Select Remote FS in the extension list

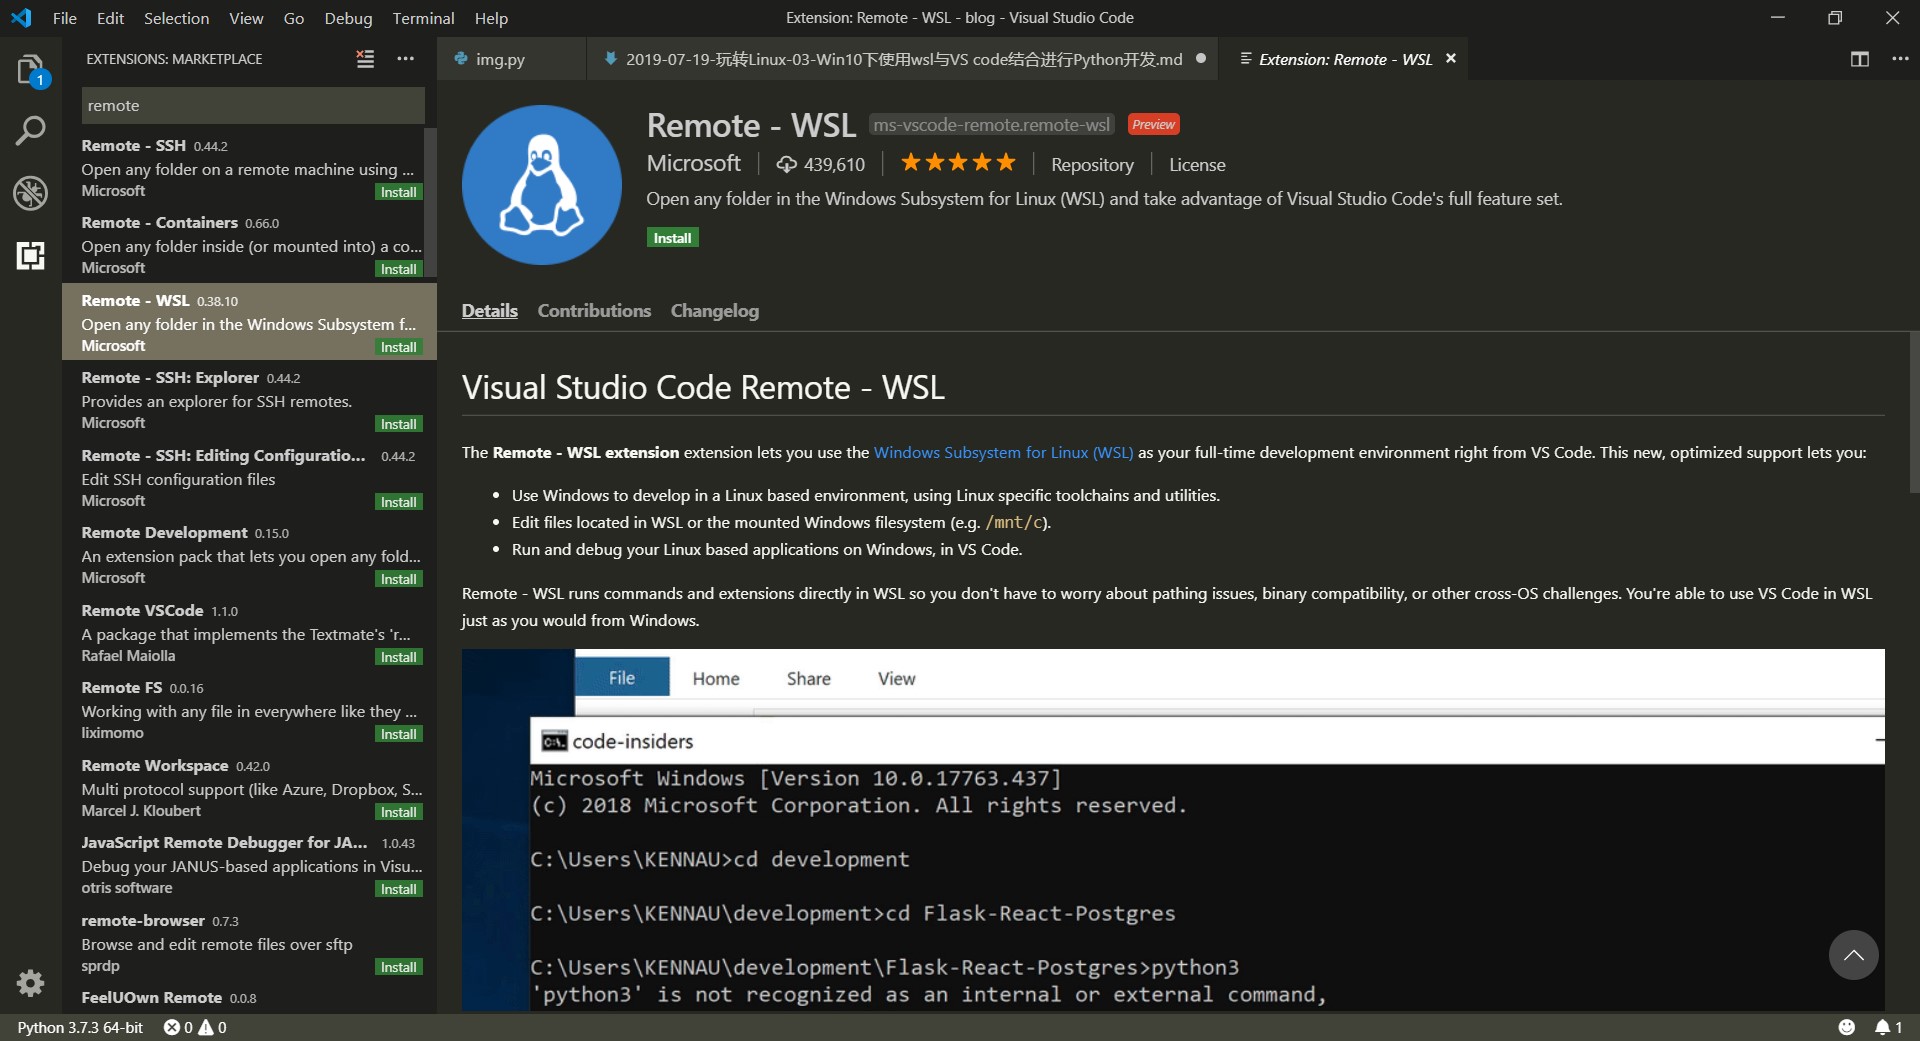pyautogui.click(x=249, y=709)
